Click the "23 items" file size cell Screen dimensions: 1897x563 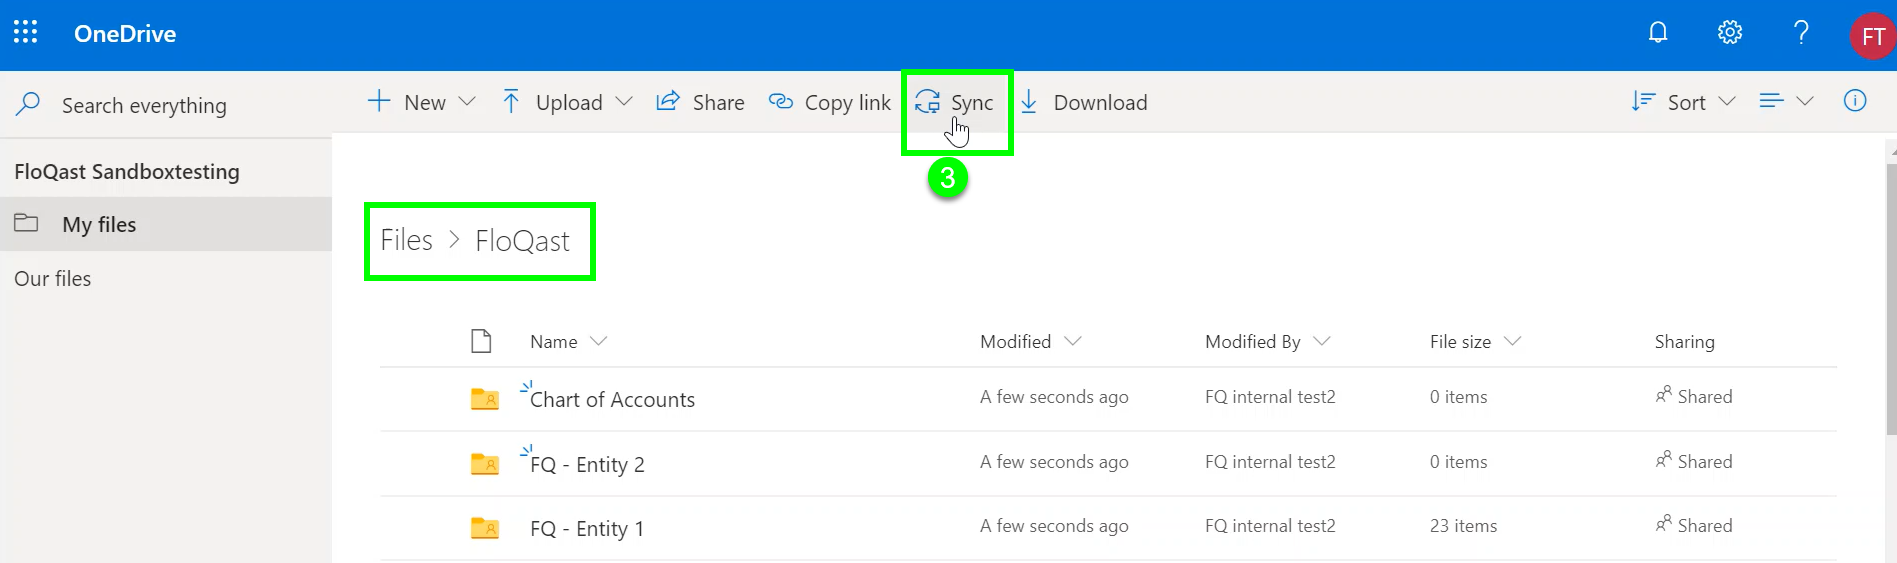pyautogui.click(x=1463, y=525)
